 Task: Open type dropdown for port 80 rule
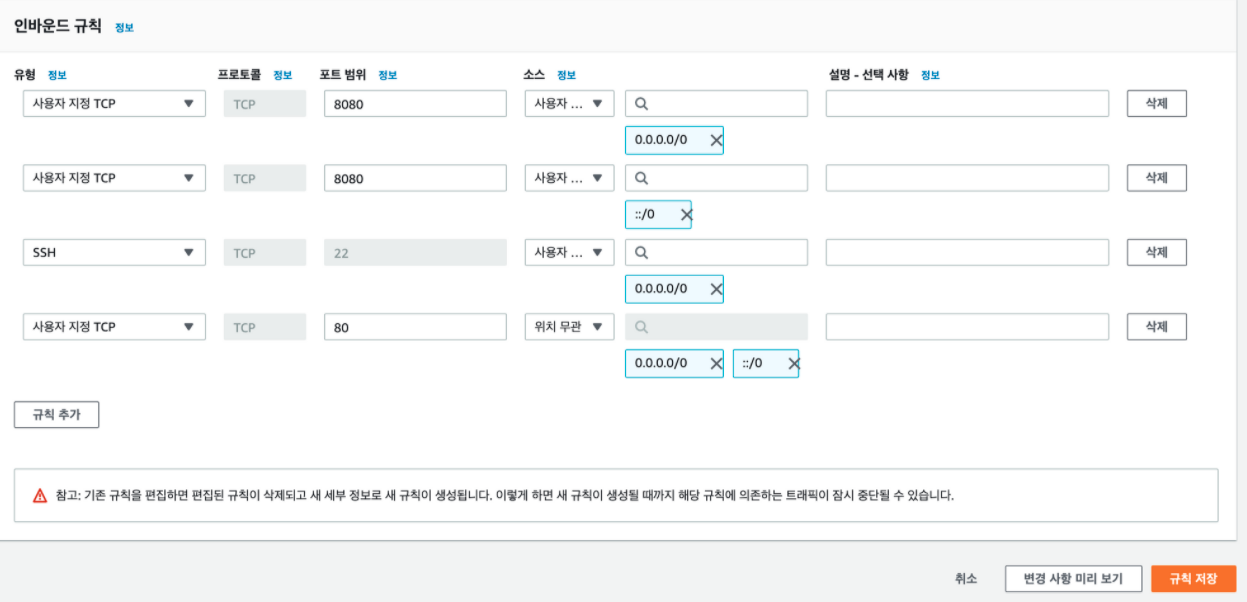tap(114, 327)
